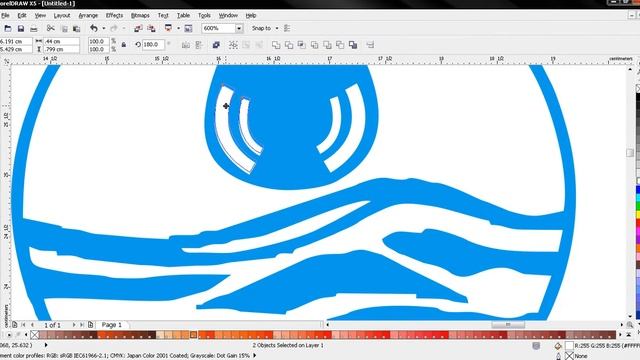The image size is (640, 360).
Task: Open the Help menu
Action: (251, 16)
